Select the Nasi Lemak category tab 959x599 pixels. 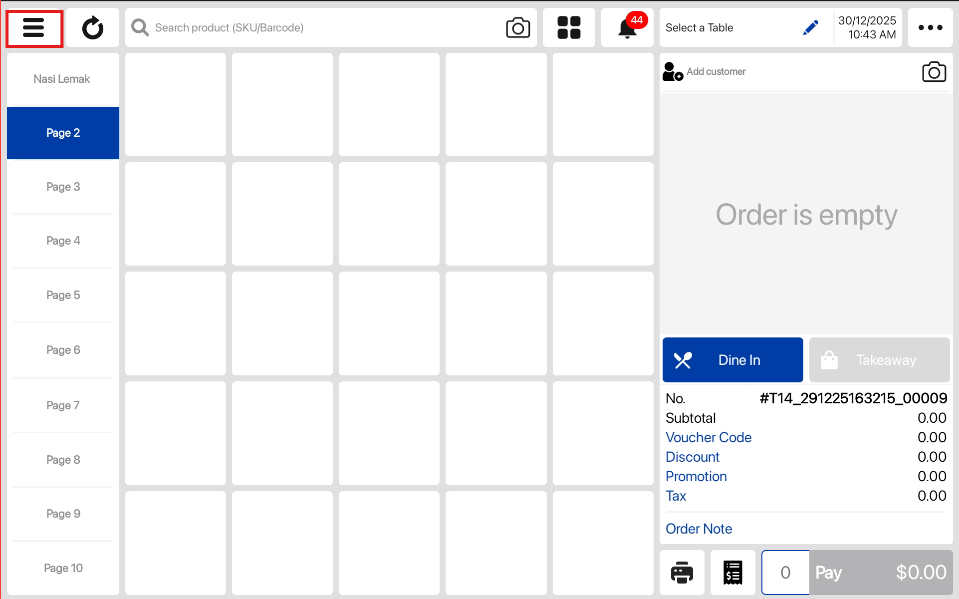click(62, 79)
